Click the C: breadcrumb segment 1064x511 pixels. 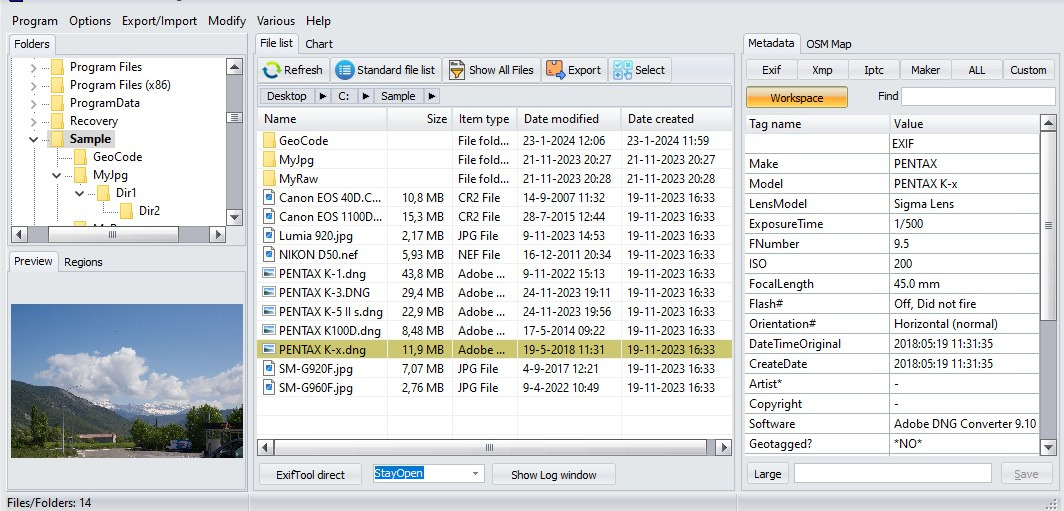[344, 96]
